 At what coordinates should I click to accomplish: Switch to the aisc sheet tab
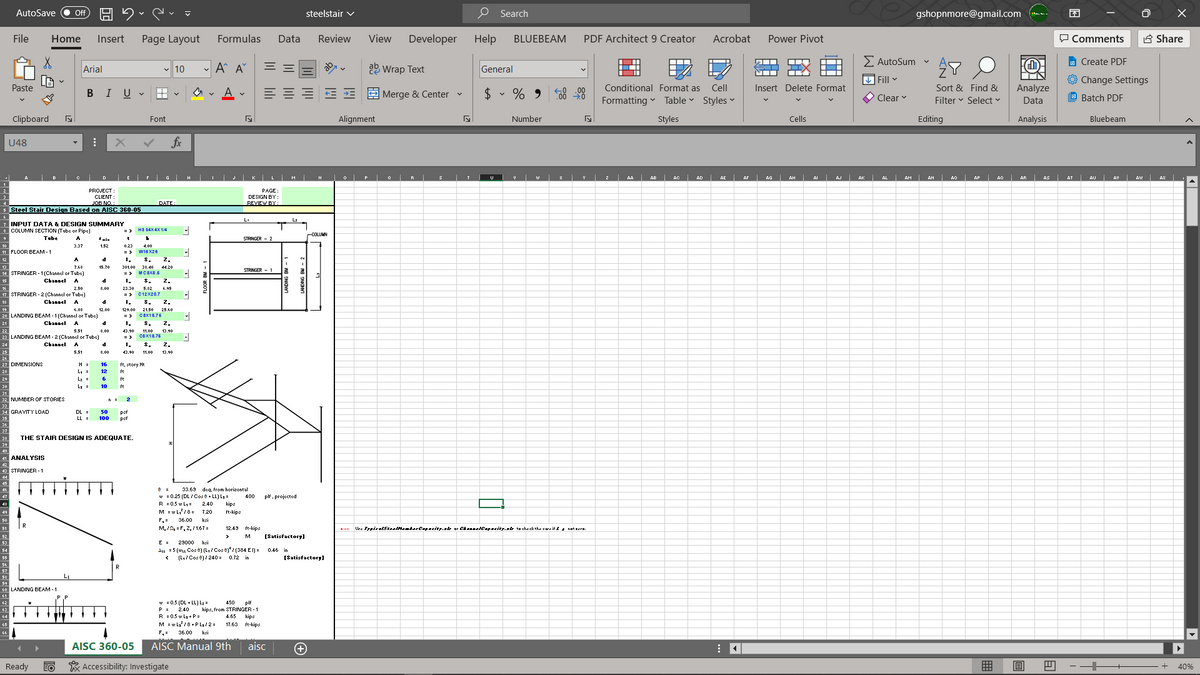[256, 647]
